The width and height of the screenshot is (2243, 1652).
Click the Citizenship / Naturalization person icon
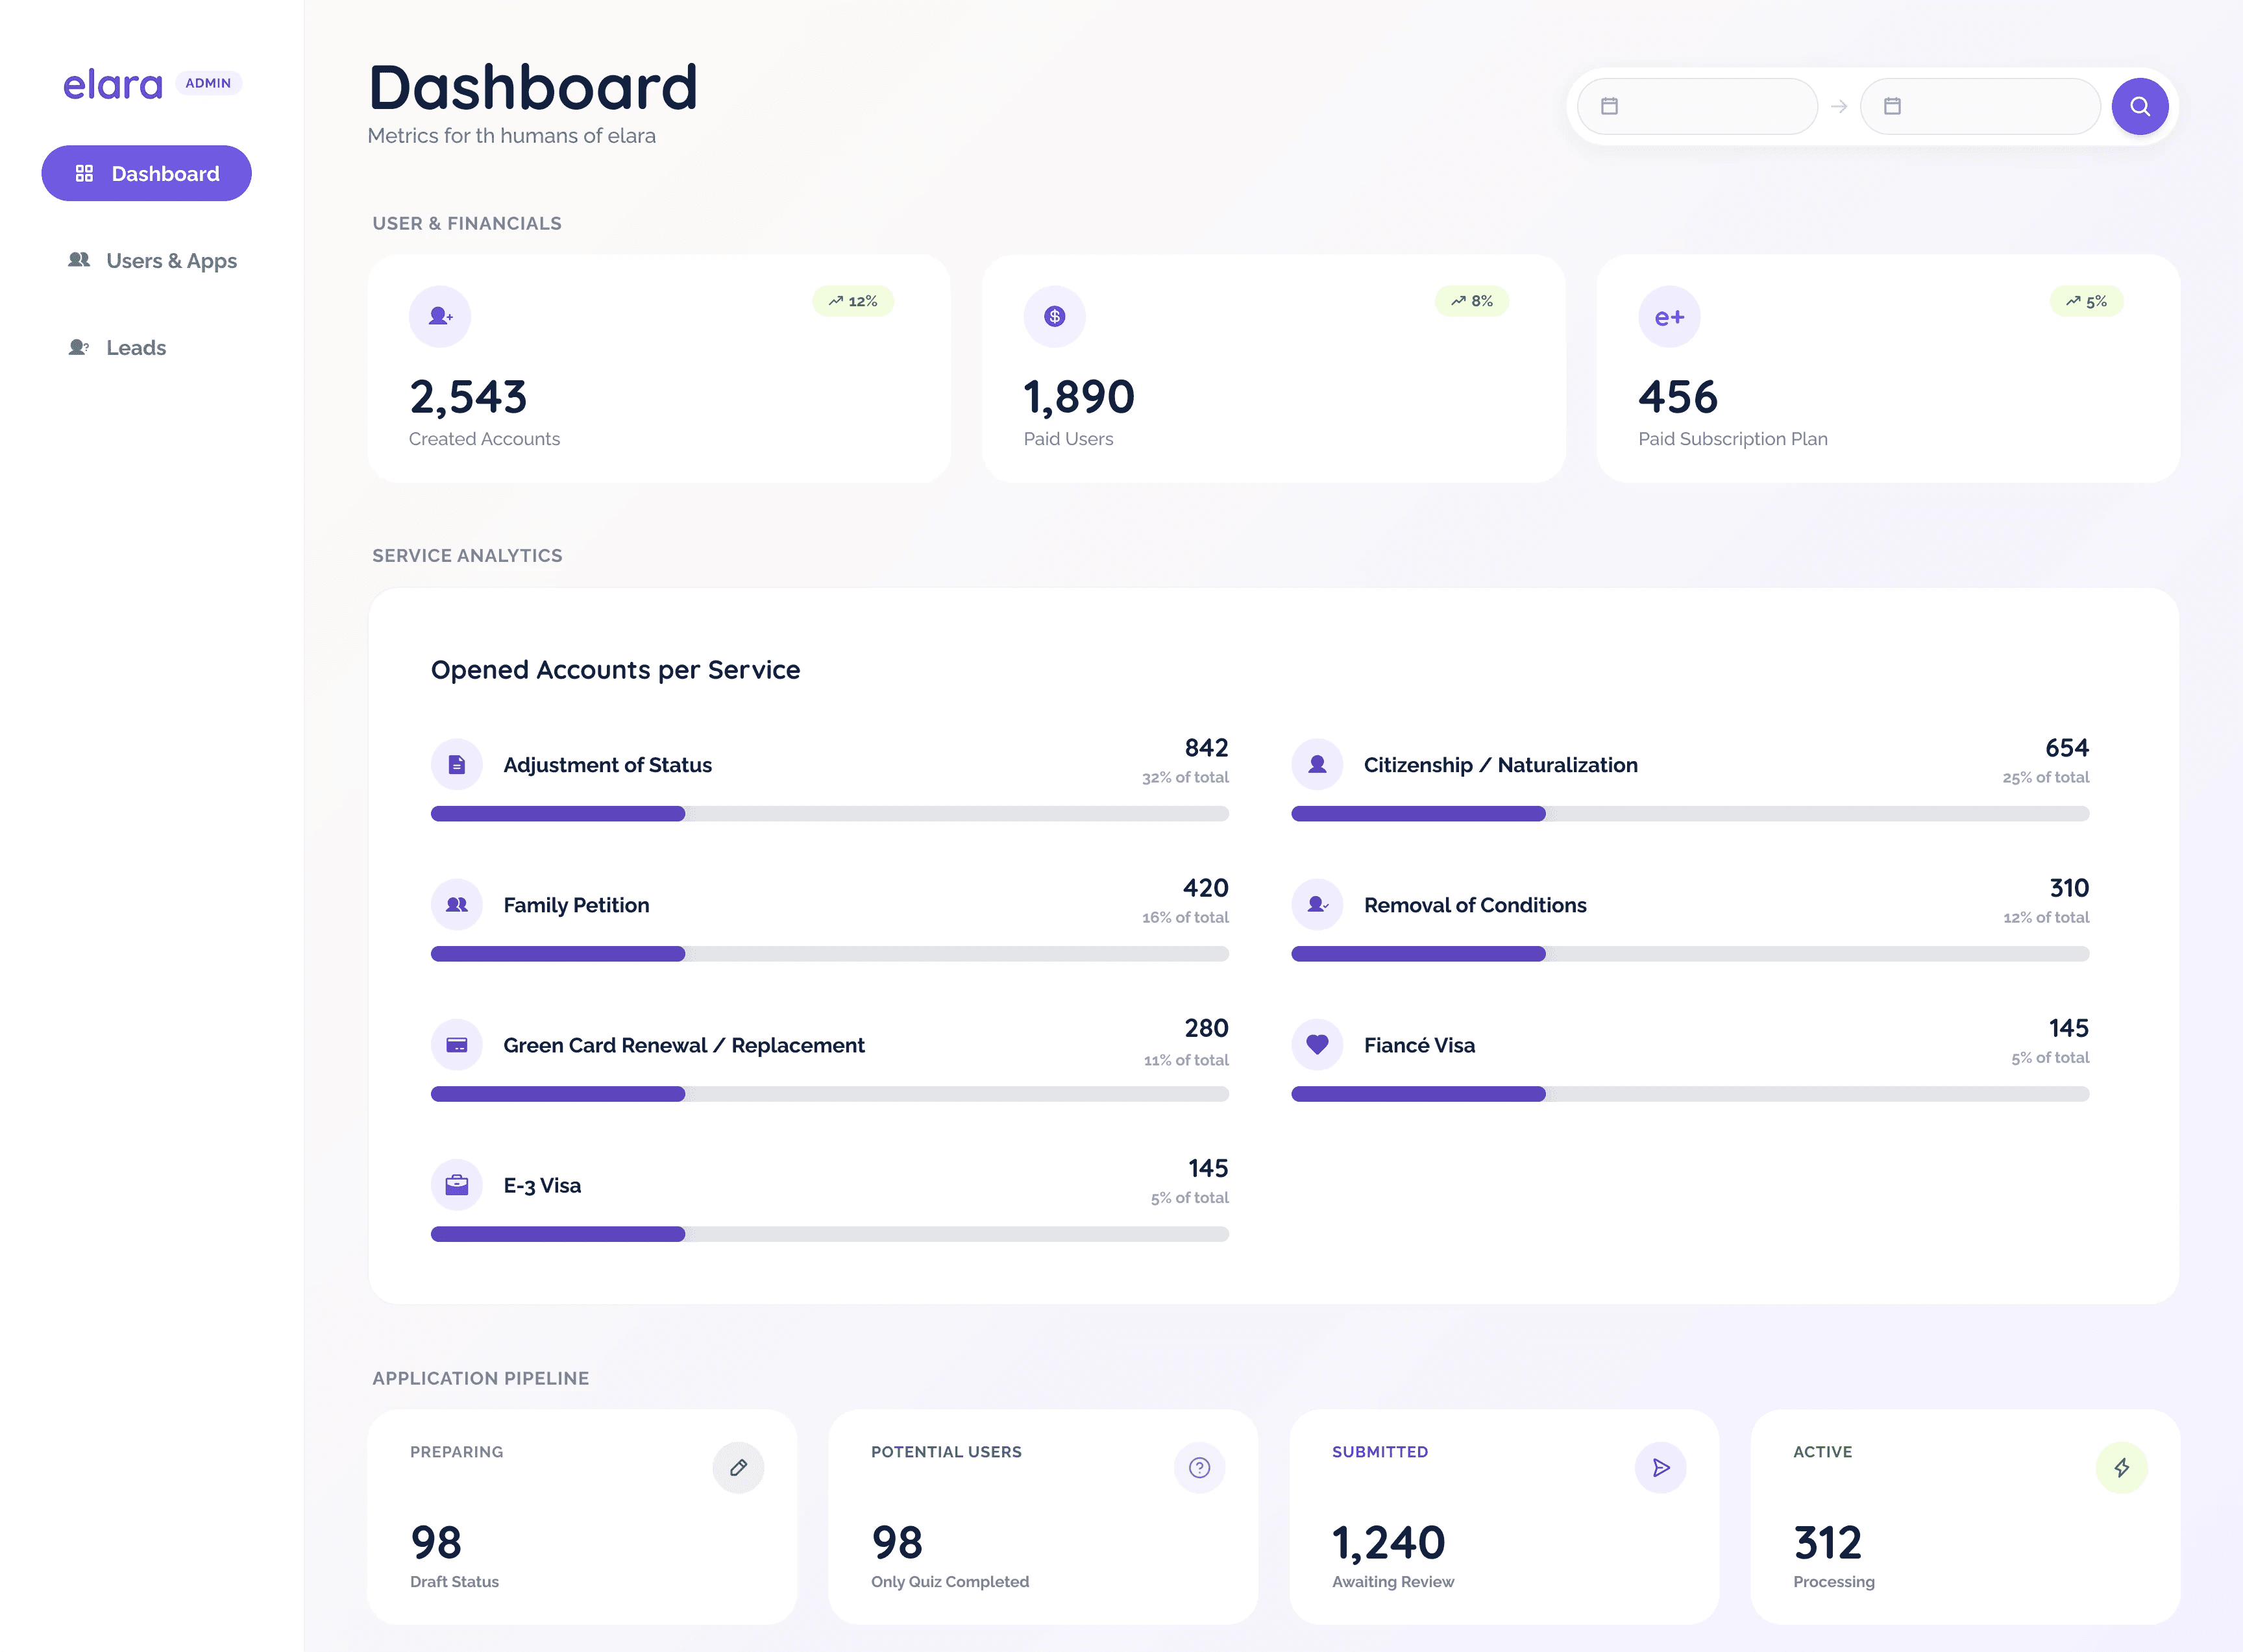pyautogui.click(x=1317, y=765)
